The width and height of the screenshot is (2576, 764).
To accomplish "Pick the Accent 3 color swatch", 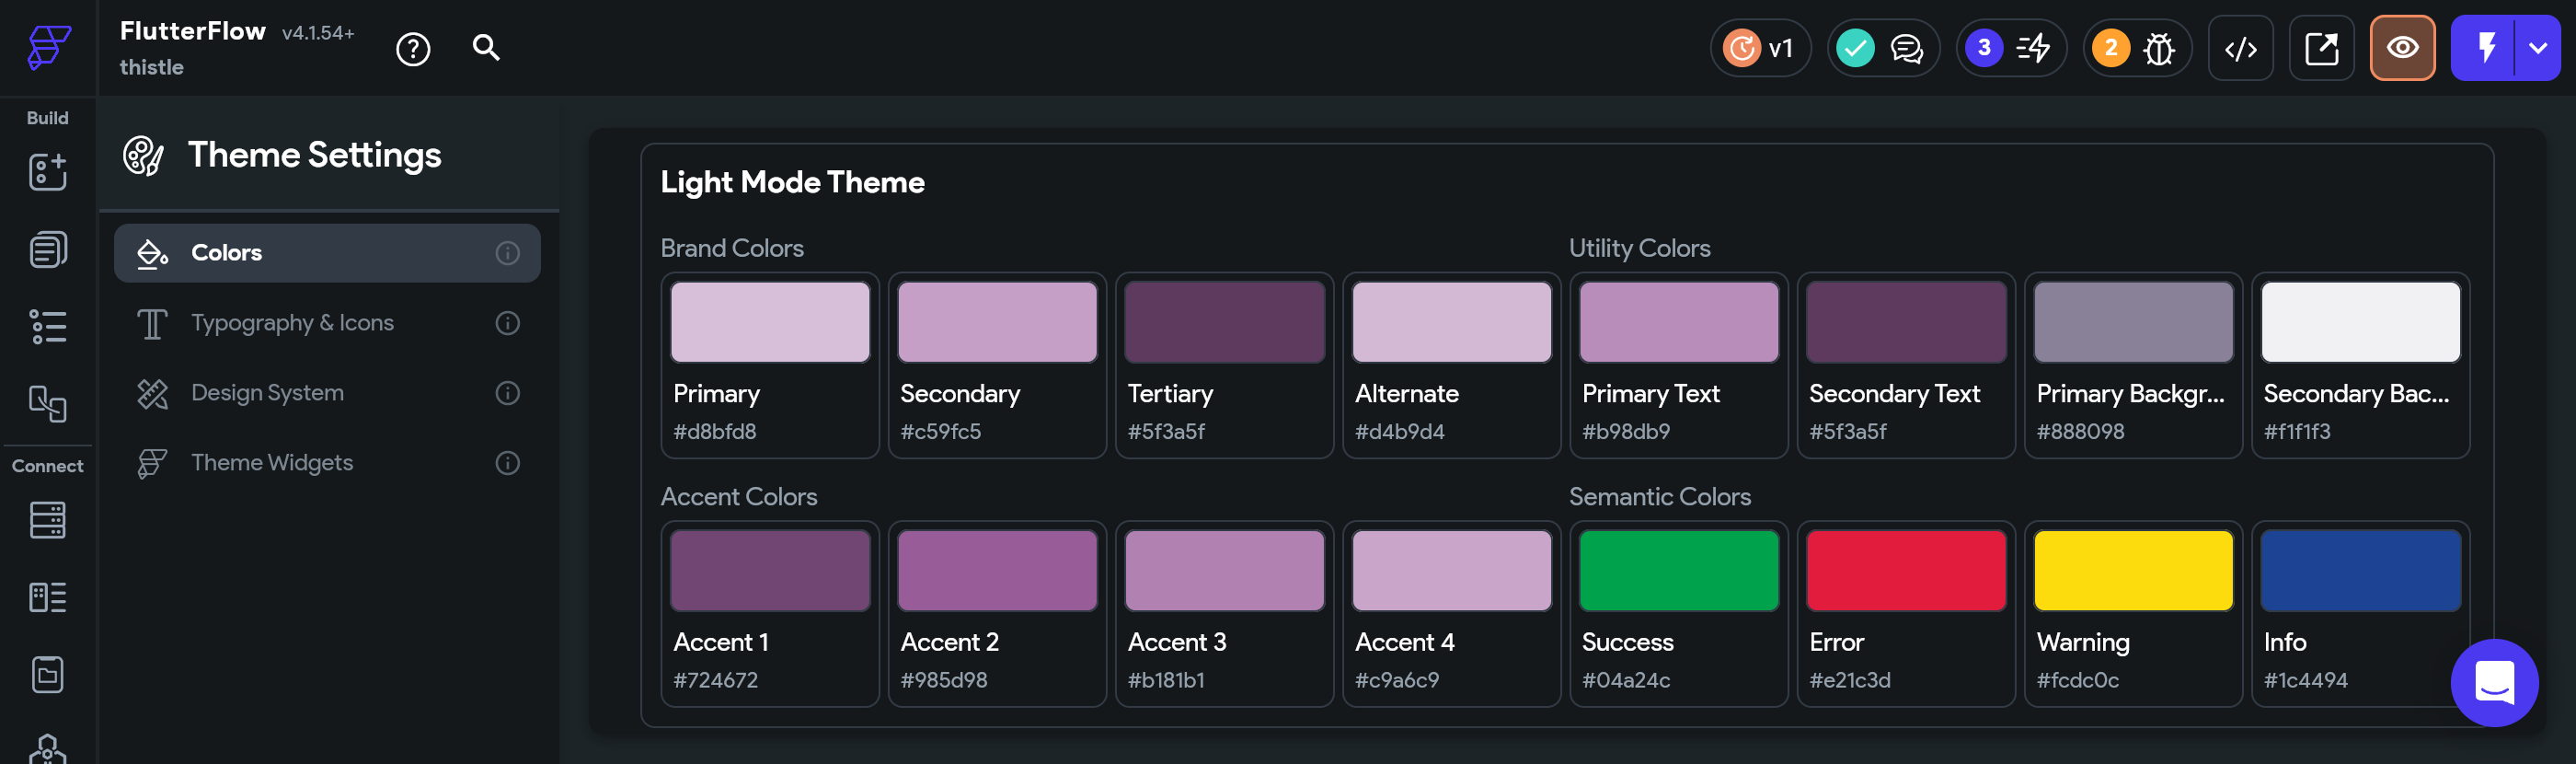I will [1224, 570].
